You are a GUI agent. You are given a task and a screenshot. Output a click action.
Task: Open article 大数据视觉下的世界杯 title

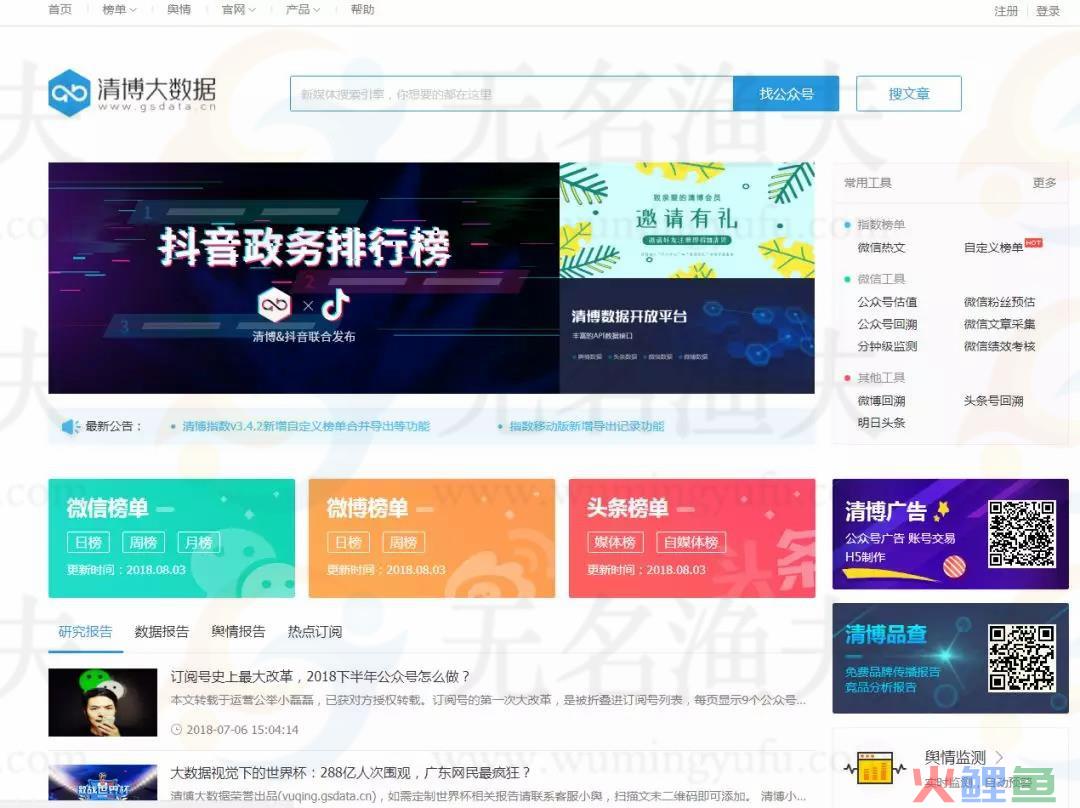coord(351,773)
